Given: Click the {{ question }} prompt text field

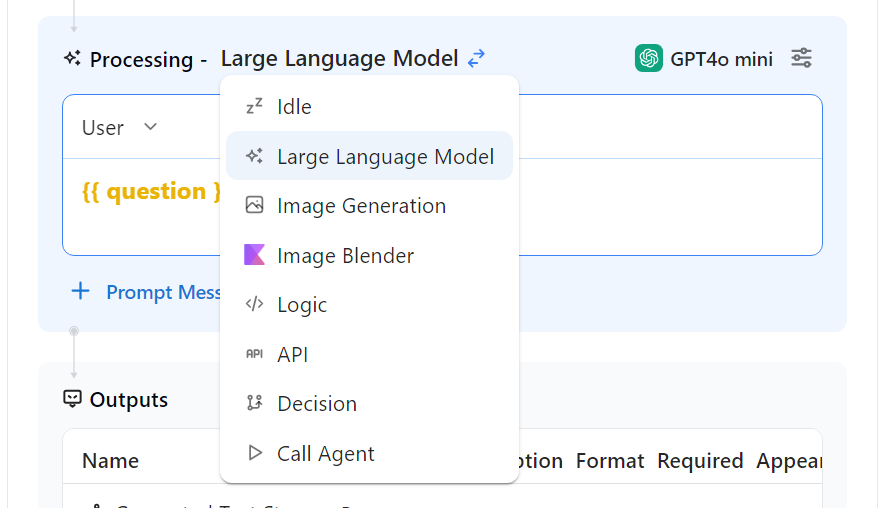Looking at the screenshot, I should pos(150,191).
